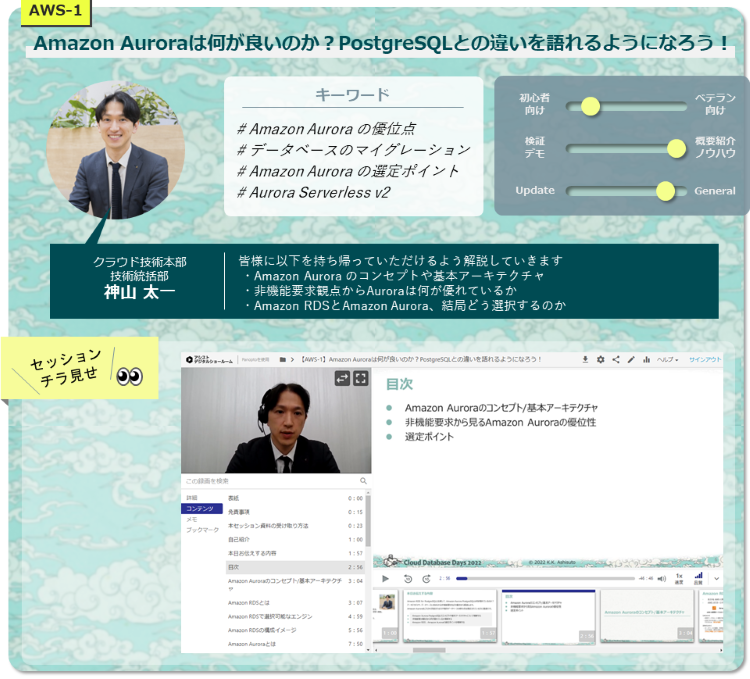The height and width of the screenshot is (679, 750).
Task: Click the download icon in player toolbar
Action: point(585,359)
